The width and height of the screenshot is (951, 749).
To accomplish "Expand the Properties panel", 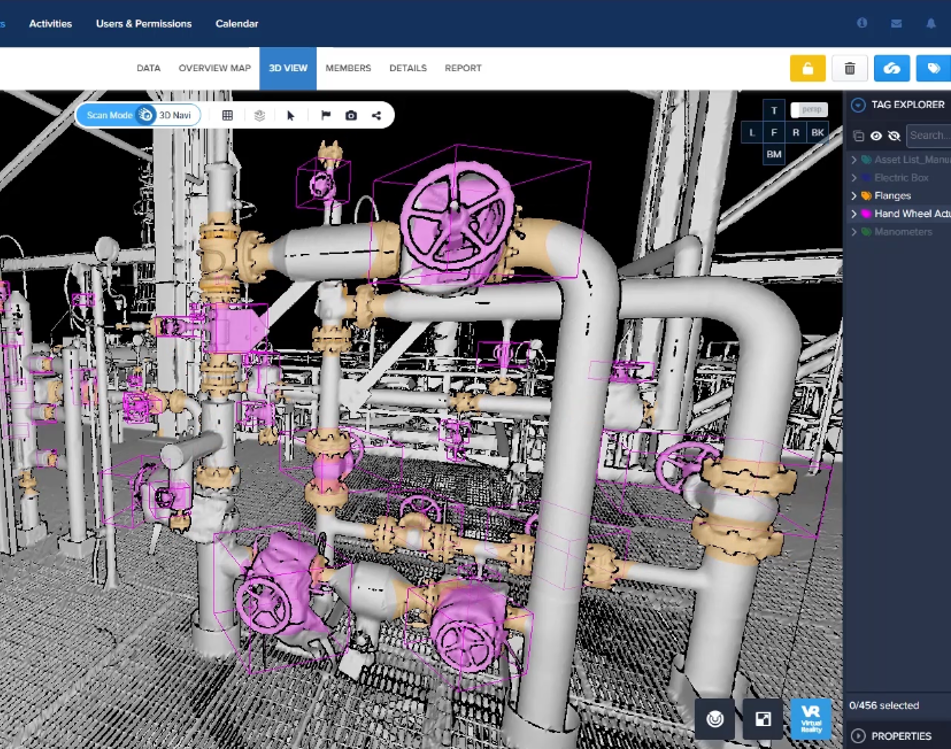I will 858,736.
